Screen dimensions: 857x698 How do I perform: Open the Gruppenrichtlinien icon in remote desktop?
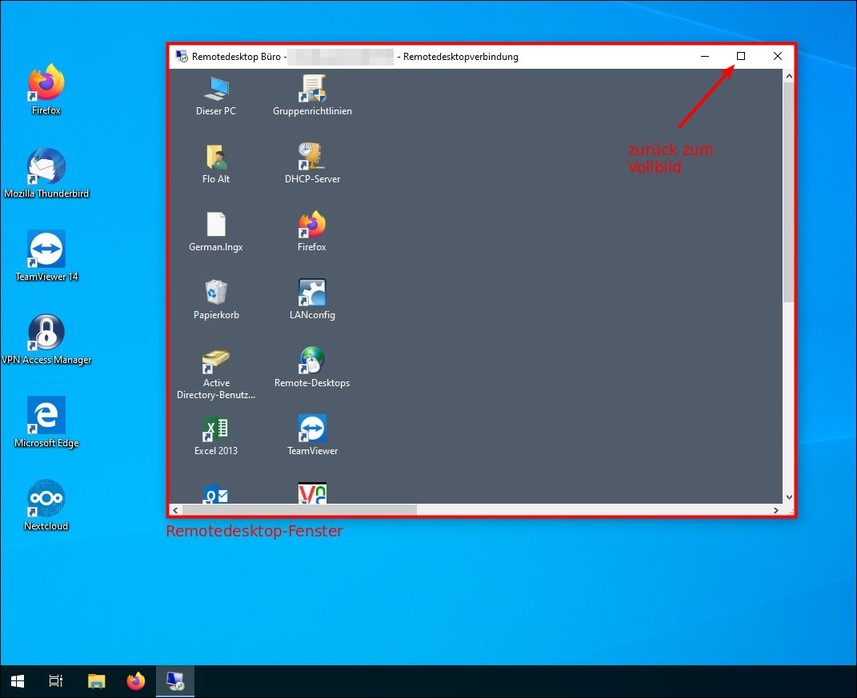click(x=312, y=90)
